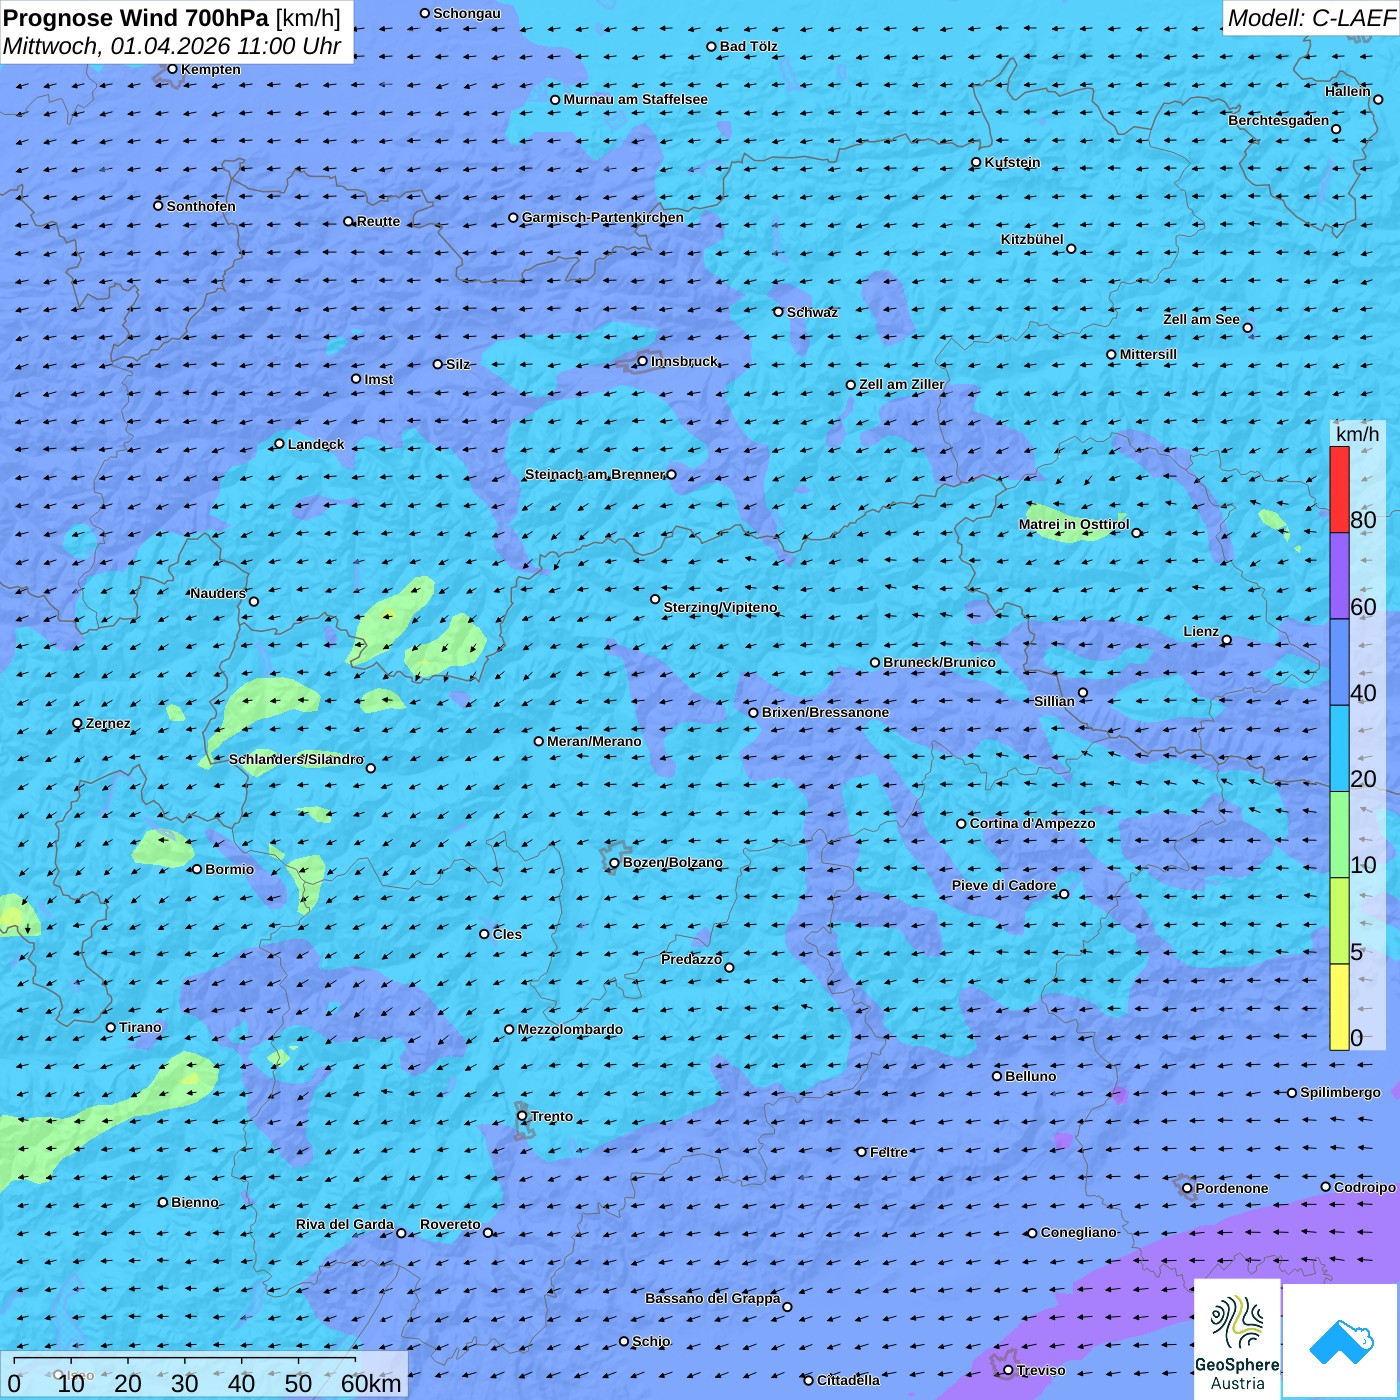The width and height of the screenshot is (1400, 1400).
Task: Select the red 80 km/h legend color
Action: tap(1339, 489)
